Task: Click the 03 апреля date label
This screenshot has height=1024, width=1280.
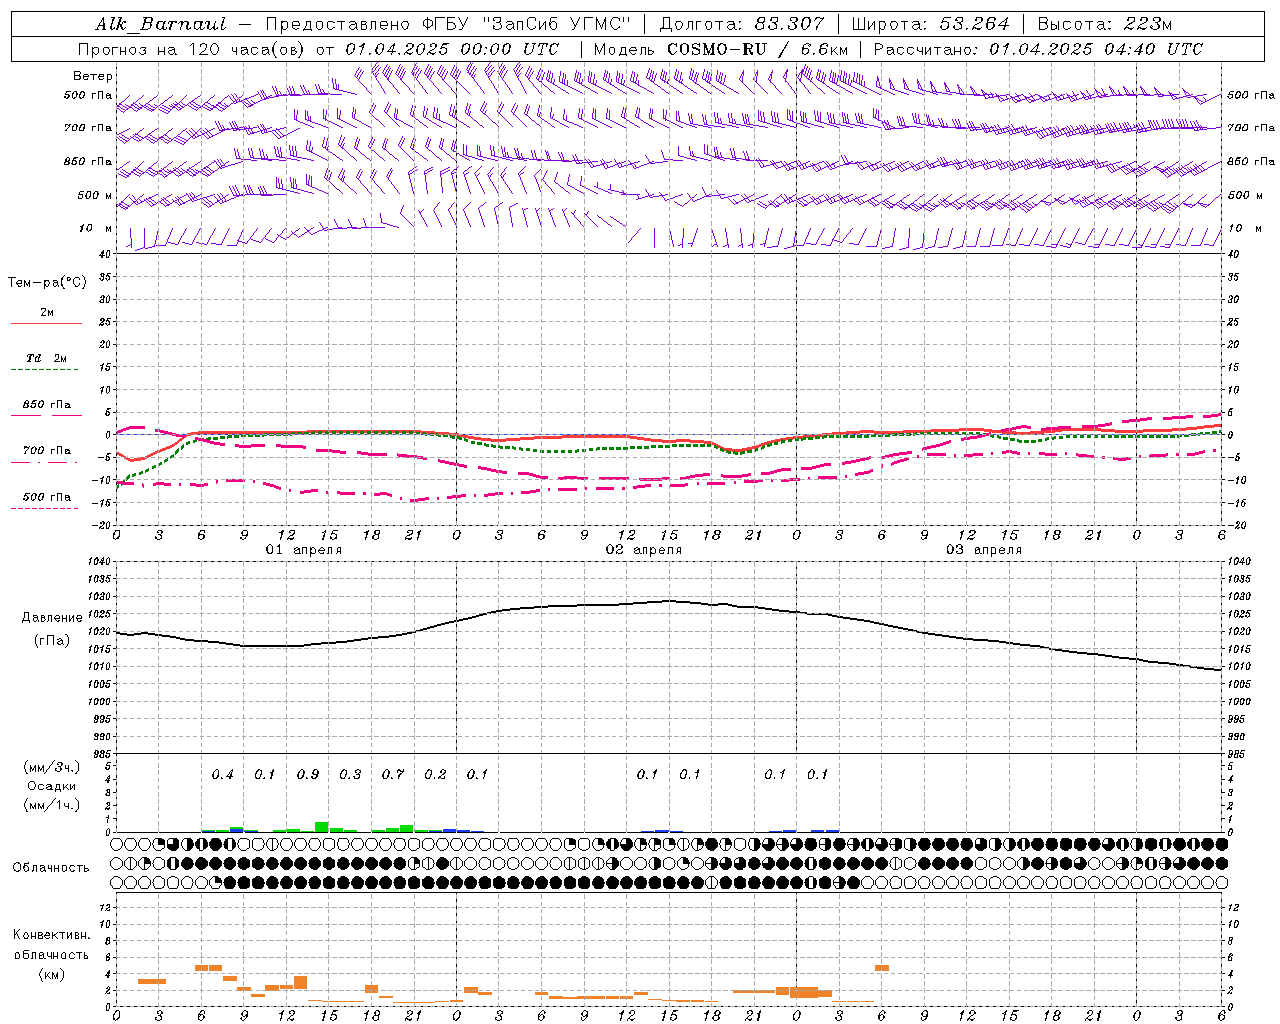Action: 984,550
